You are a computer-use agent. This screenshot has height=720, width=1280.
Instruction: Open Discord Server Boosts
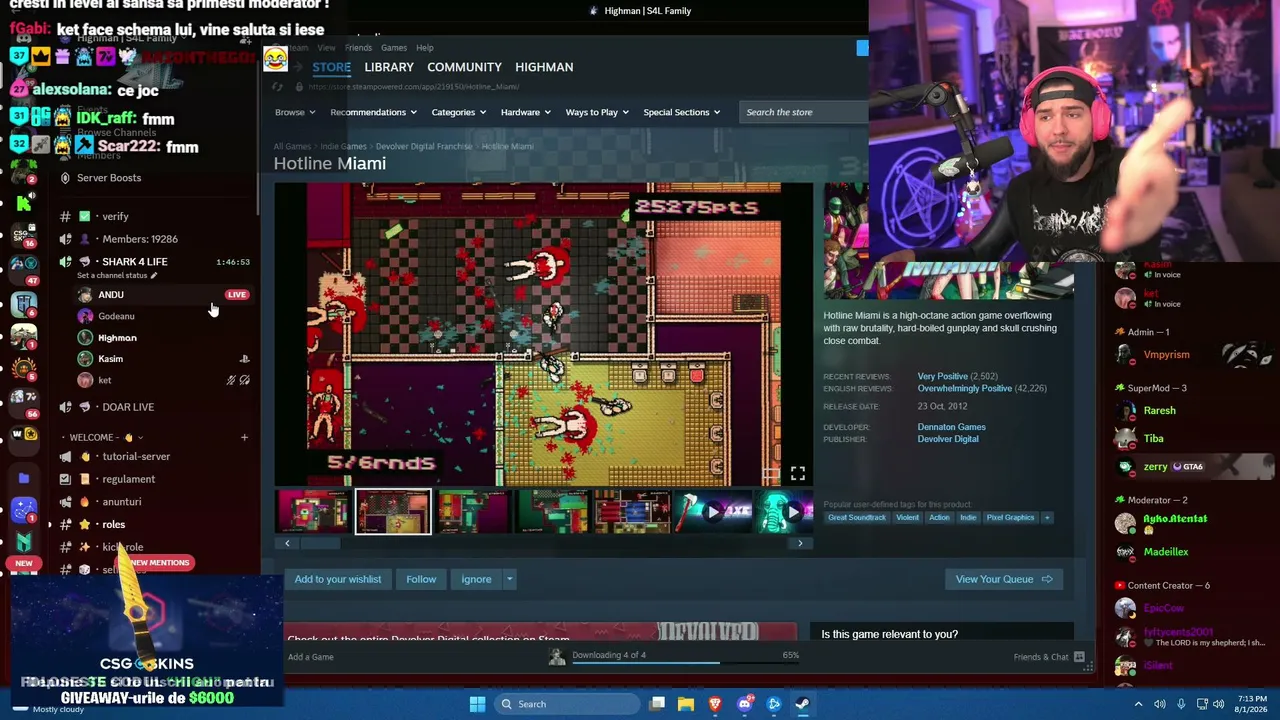[x=109, y=178]
